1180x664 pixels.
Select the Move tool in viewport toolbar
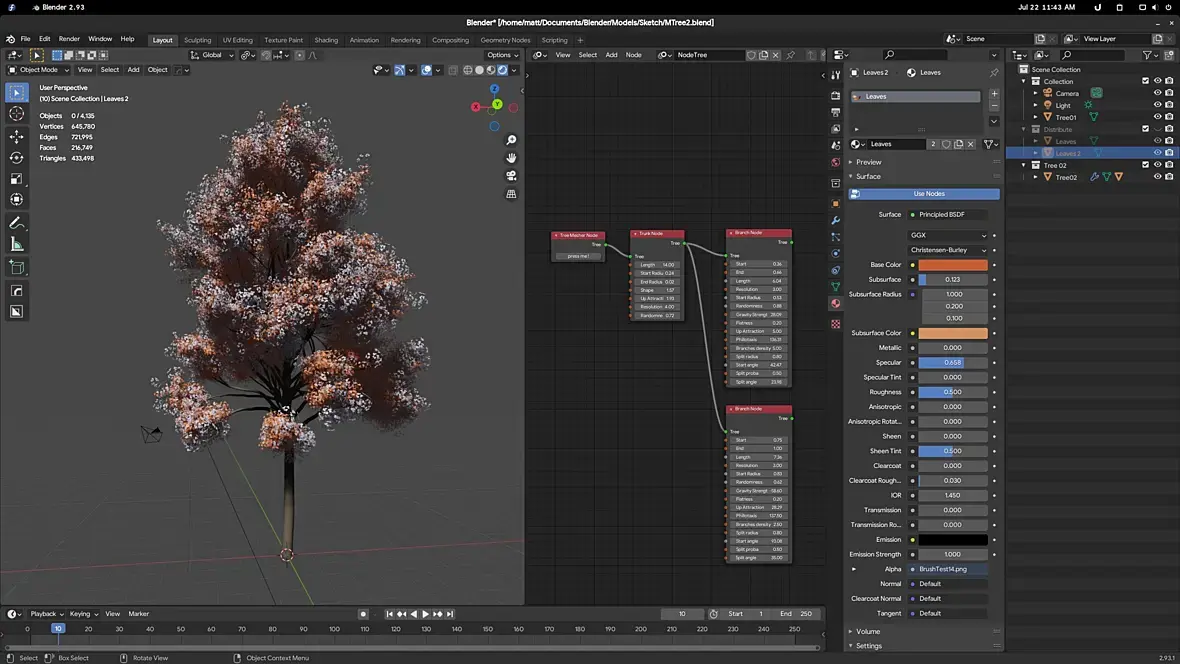tap(16, 136)
